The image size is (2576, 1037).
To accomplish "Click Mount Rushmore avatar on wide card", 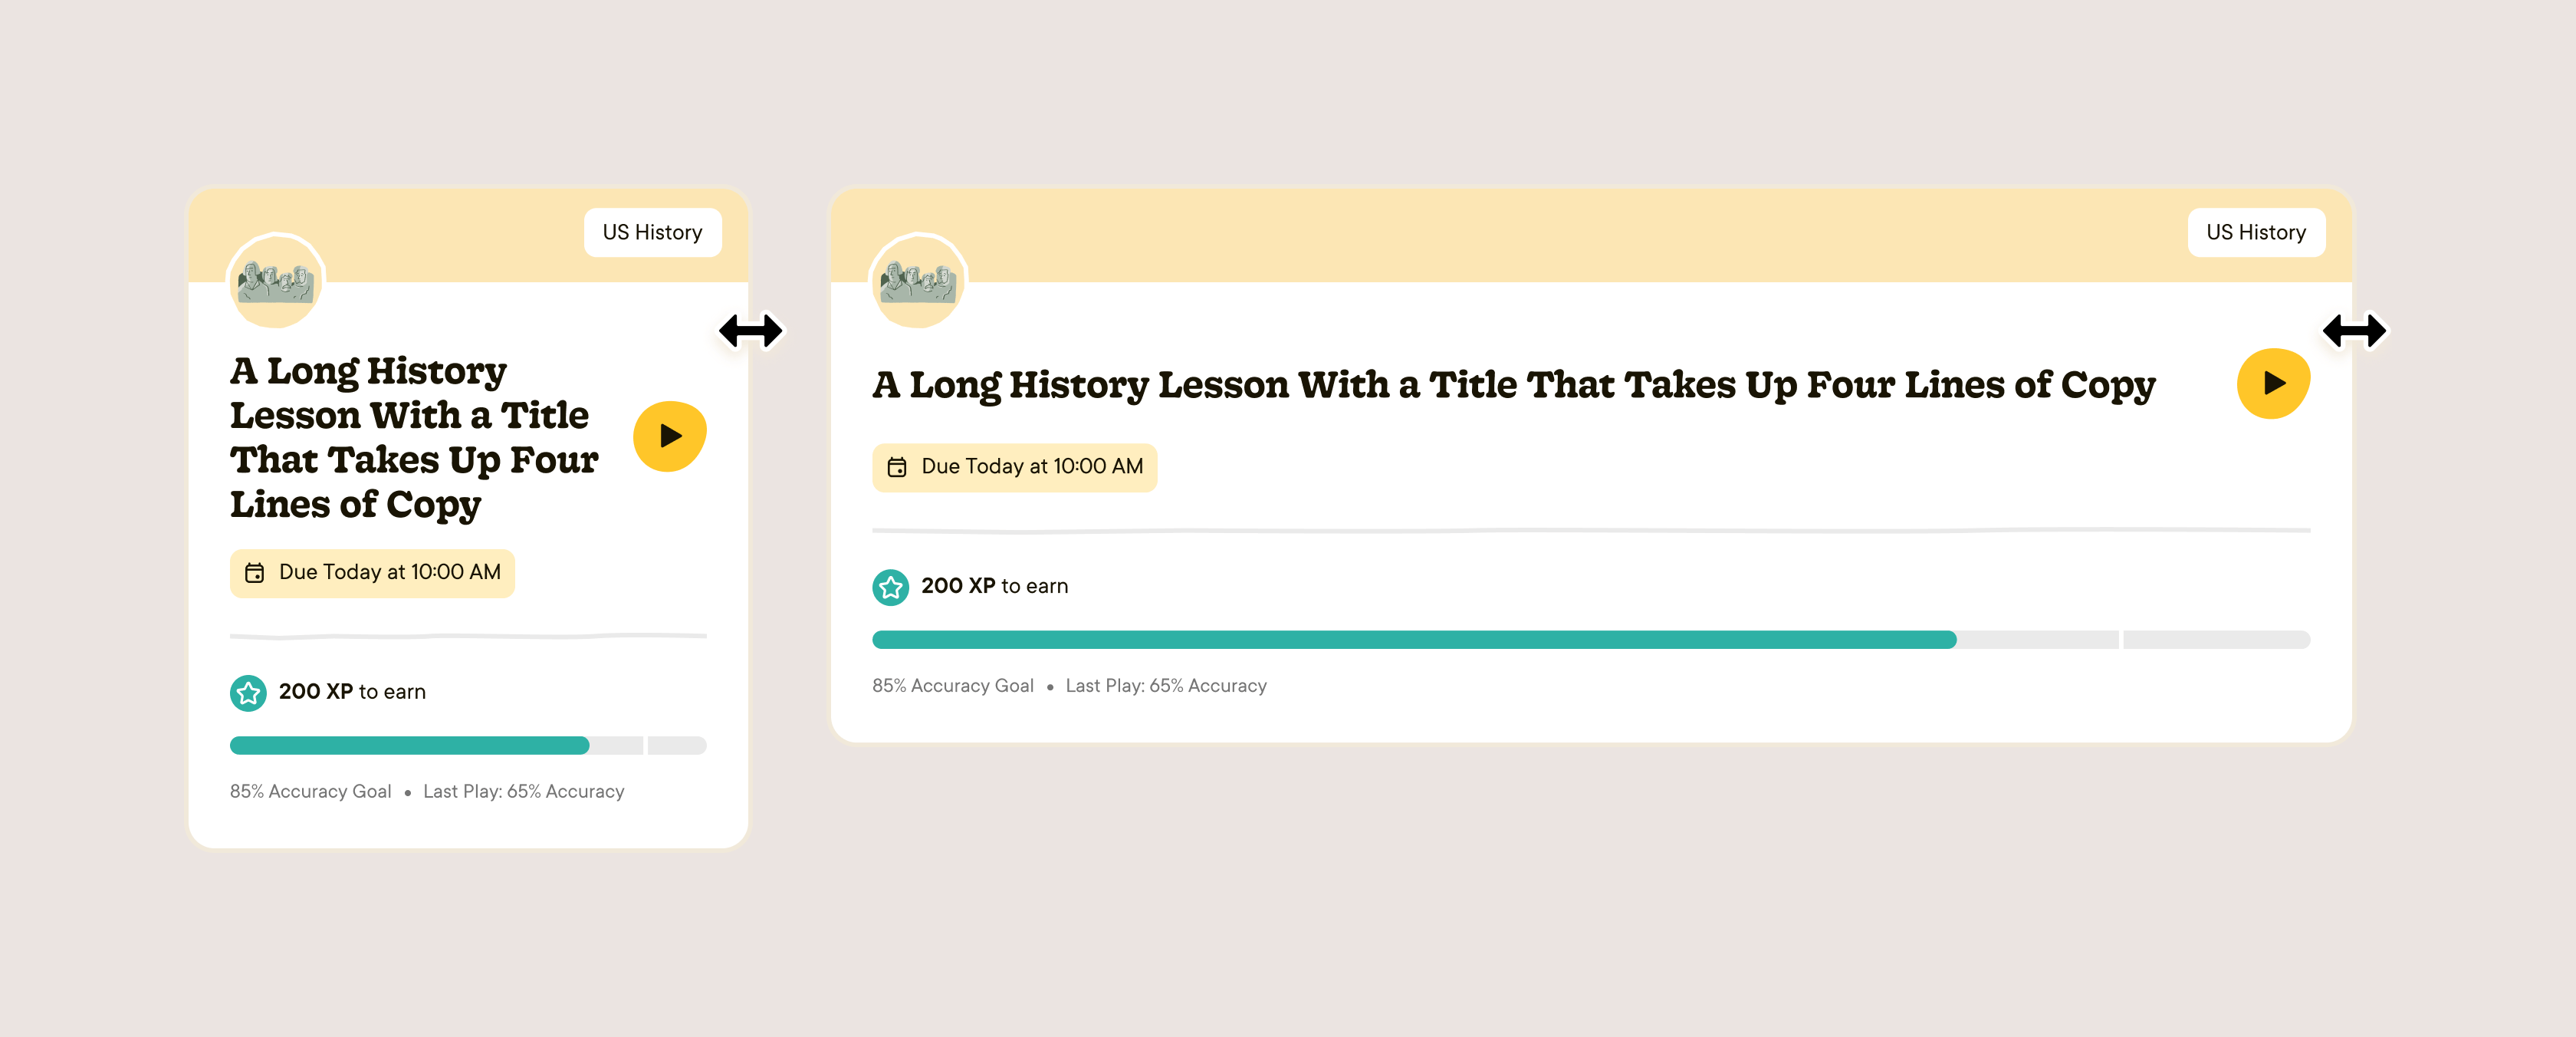I will pyautogui.click(x=918, y=281).
